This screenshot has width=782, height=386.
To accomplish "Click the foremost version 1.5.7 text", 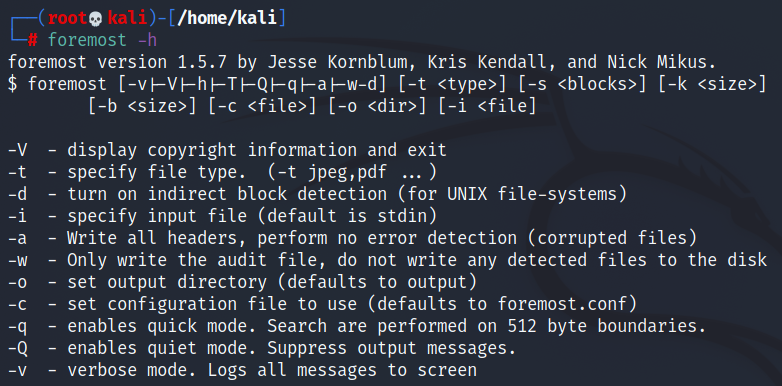I will (117, 62).
